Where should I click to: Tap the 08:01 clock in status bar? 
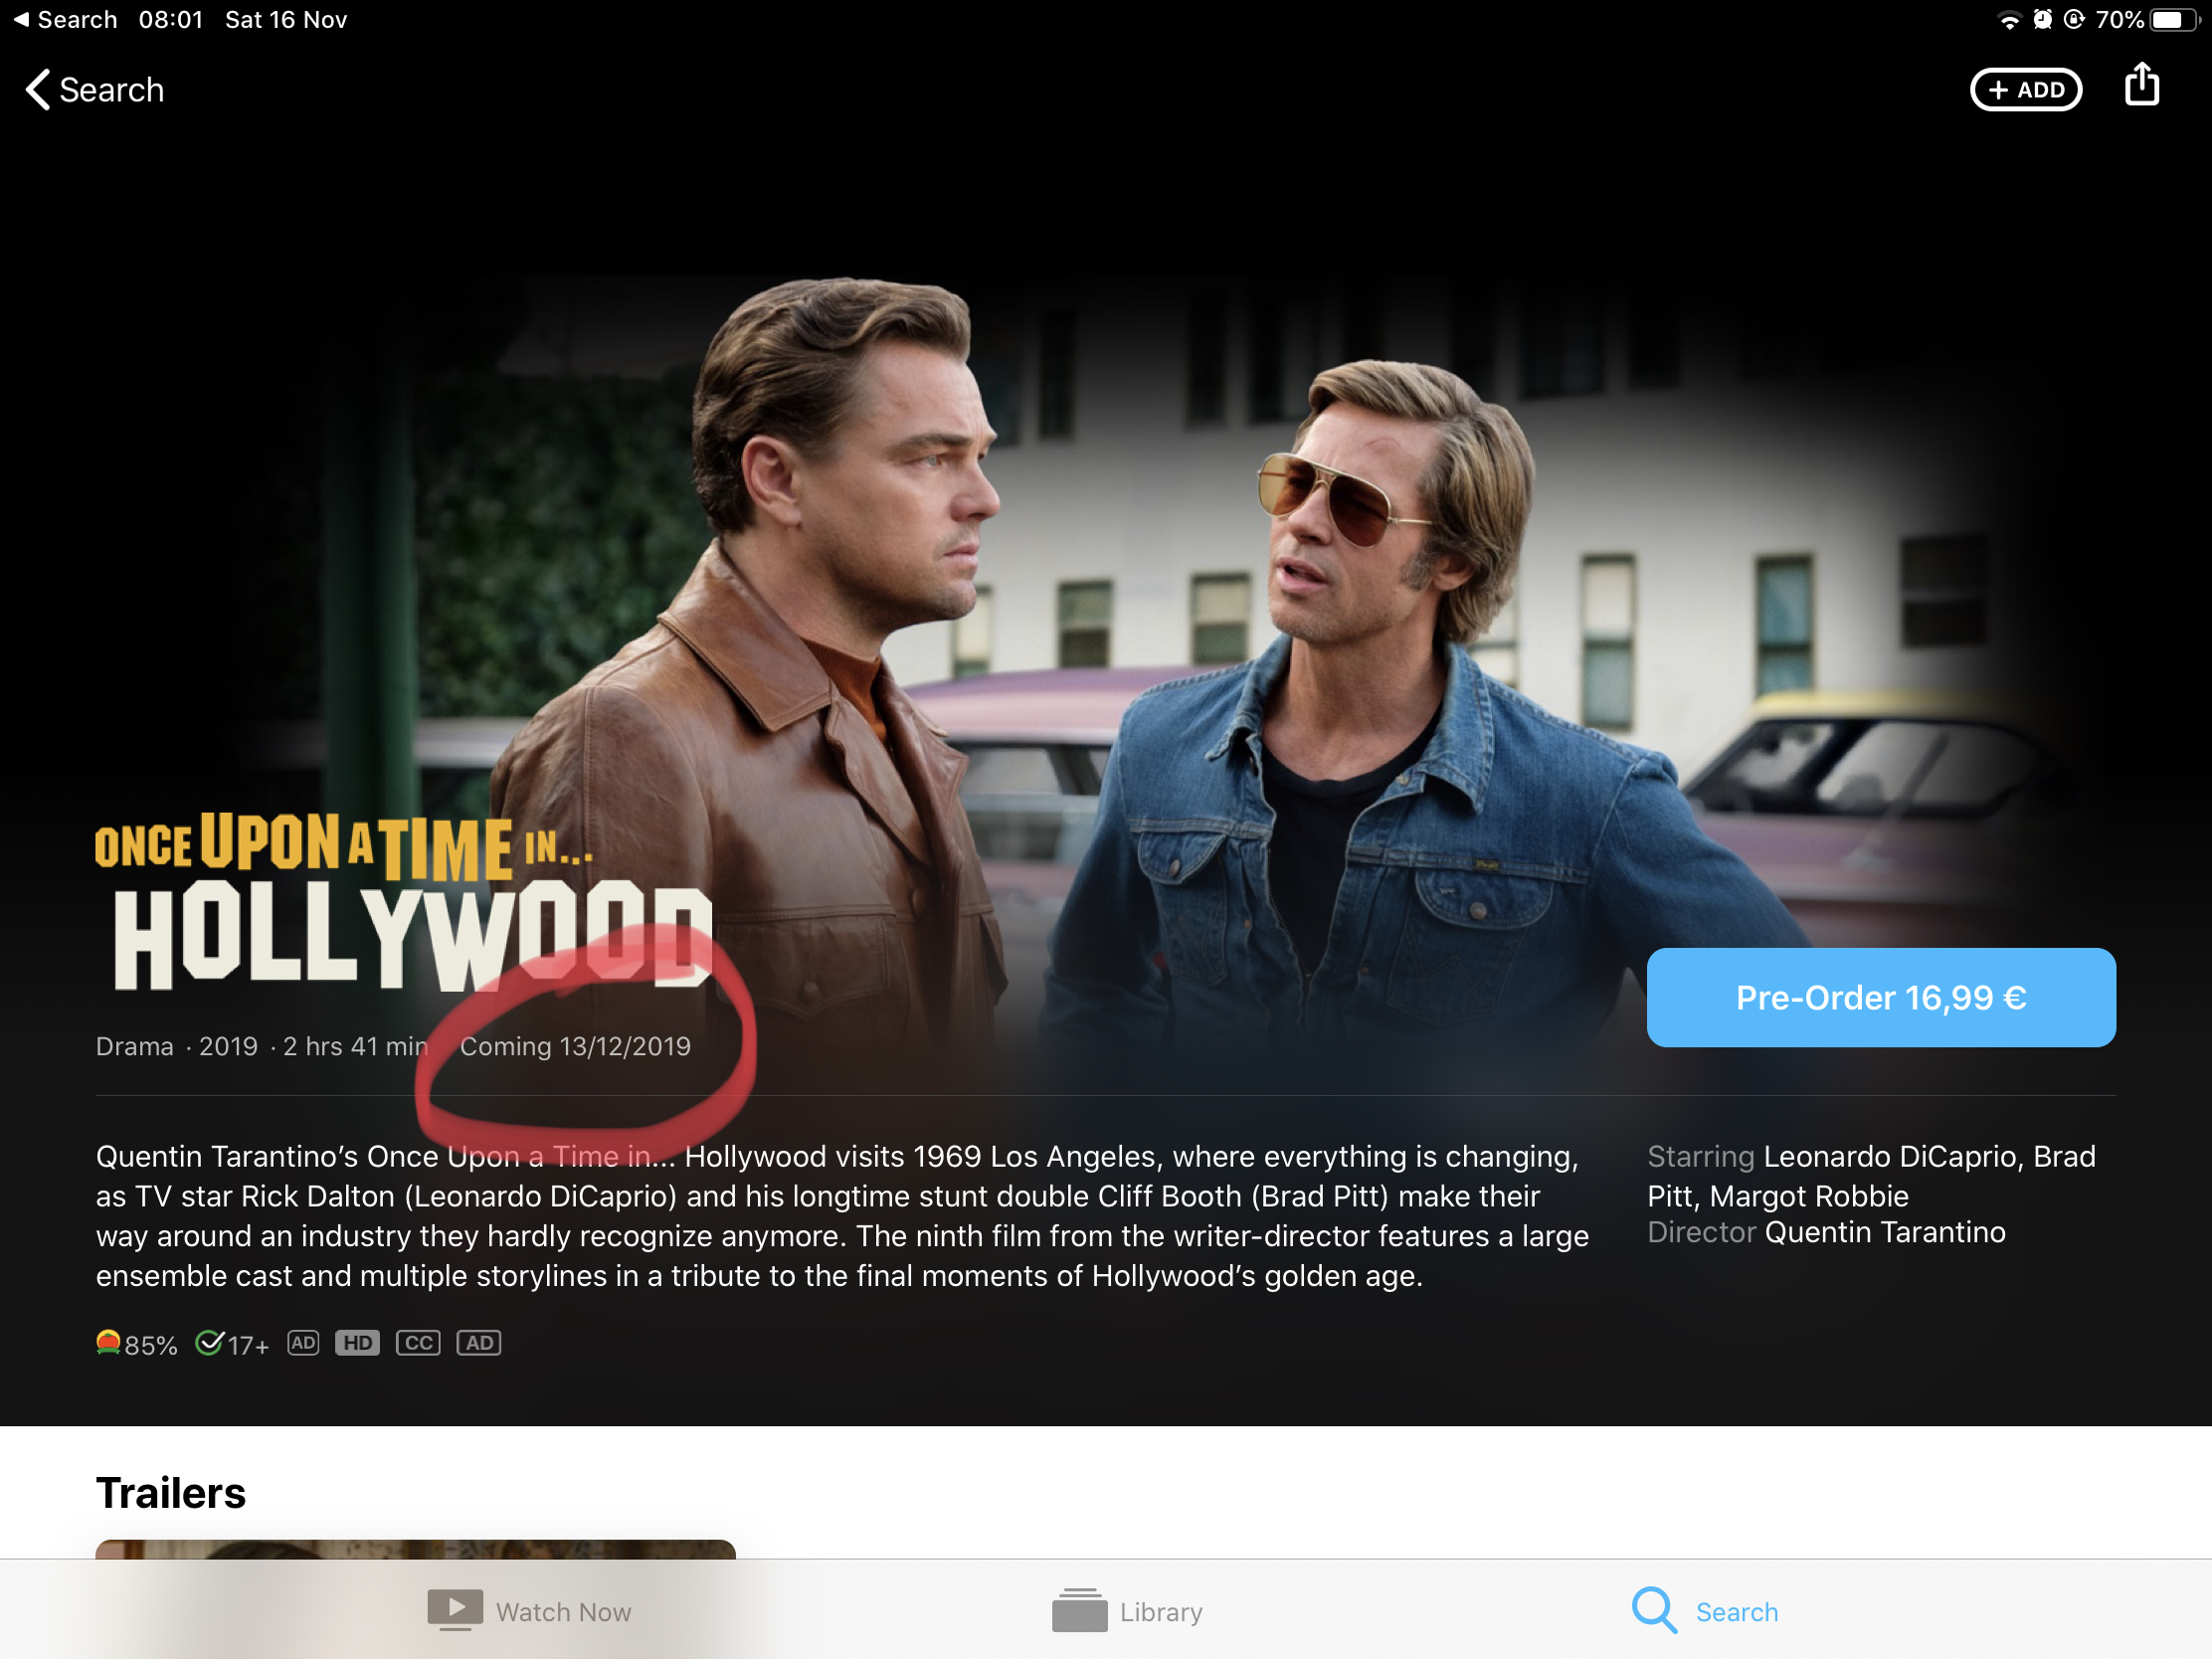point(171,20)
